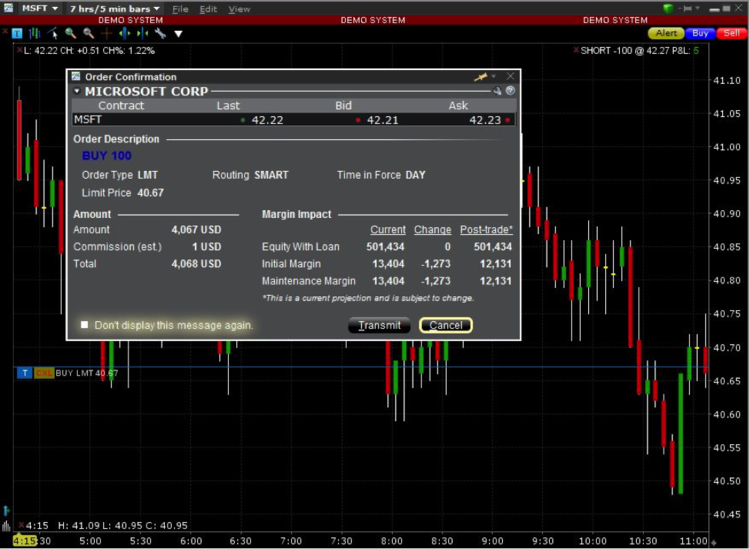Click the diamond icon at axis bottom-right corner
Screen dimensions: 750x549
tap(715, 542)
